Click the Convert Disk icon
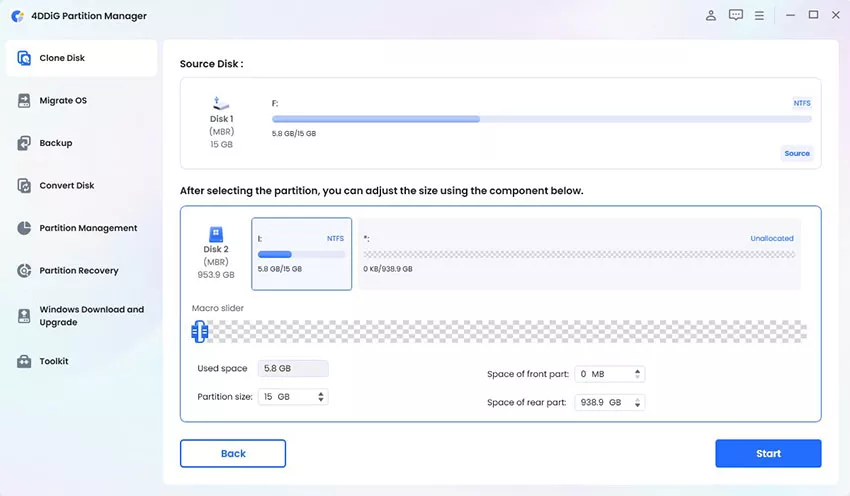This screenshot has height=496, width=850. (24, 186)
